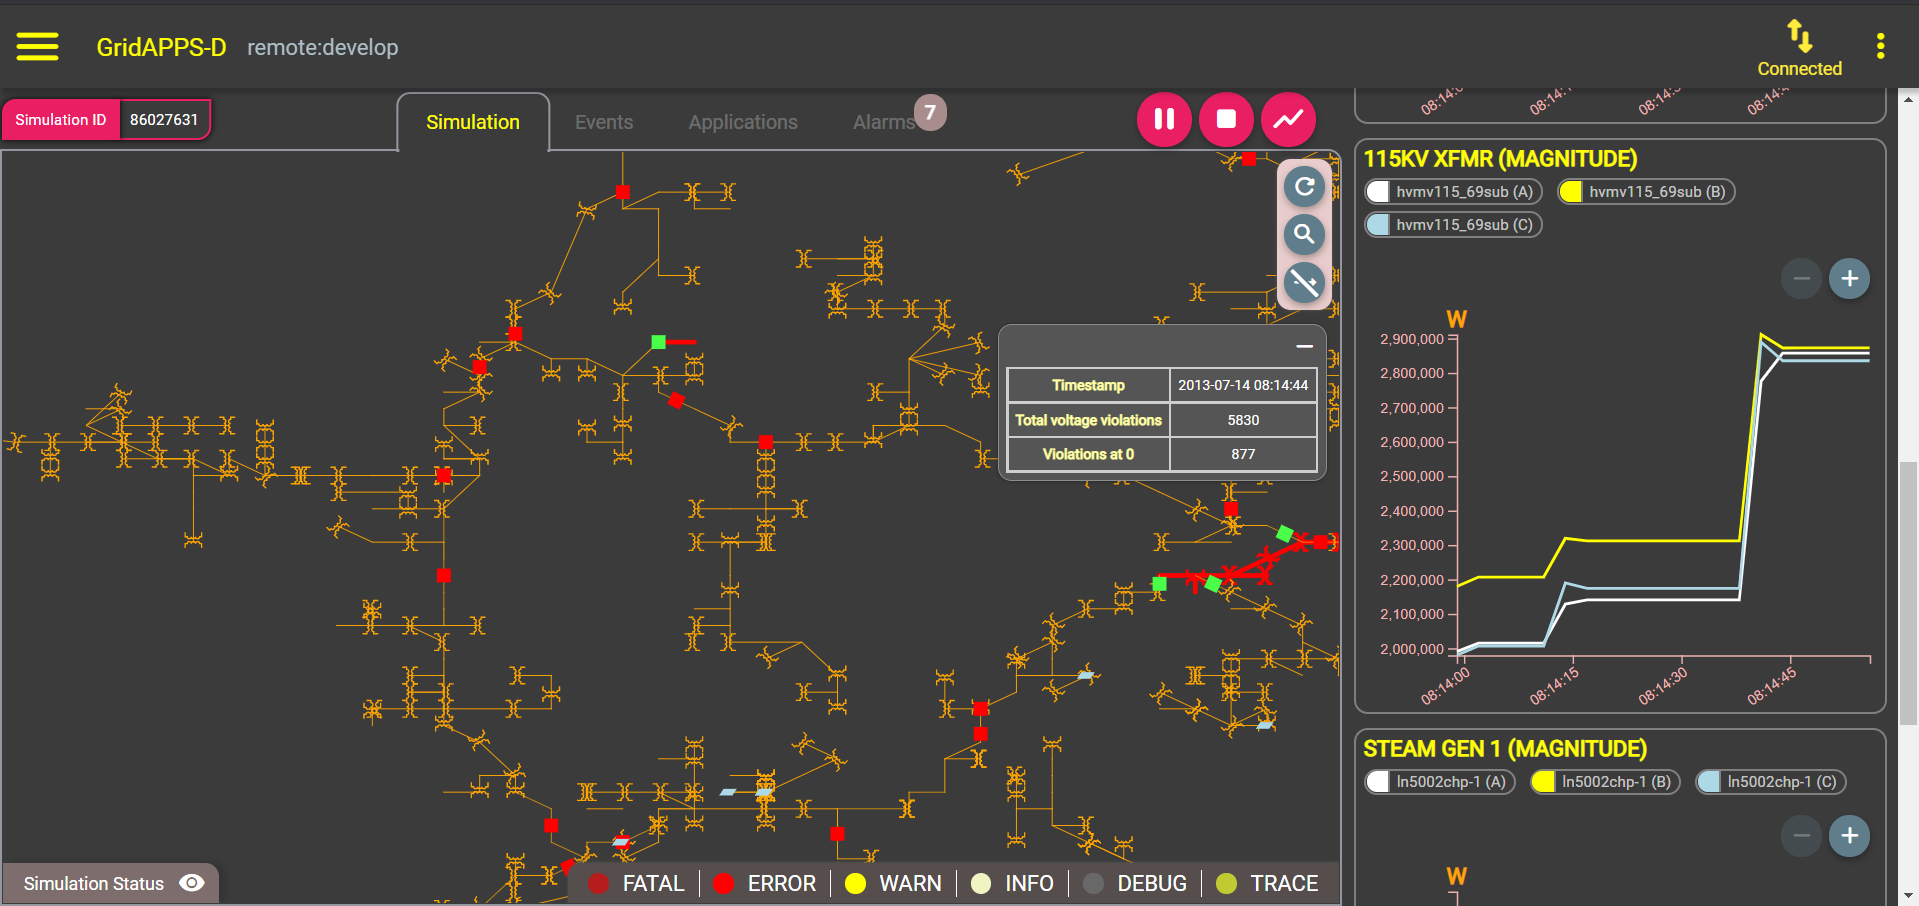
Task: Click the Simulation ID label
Action: tap(61, 120)
